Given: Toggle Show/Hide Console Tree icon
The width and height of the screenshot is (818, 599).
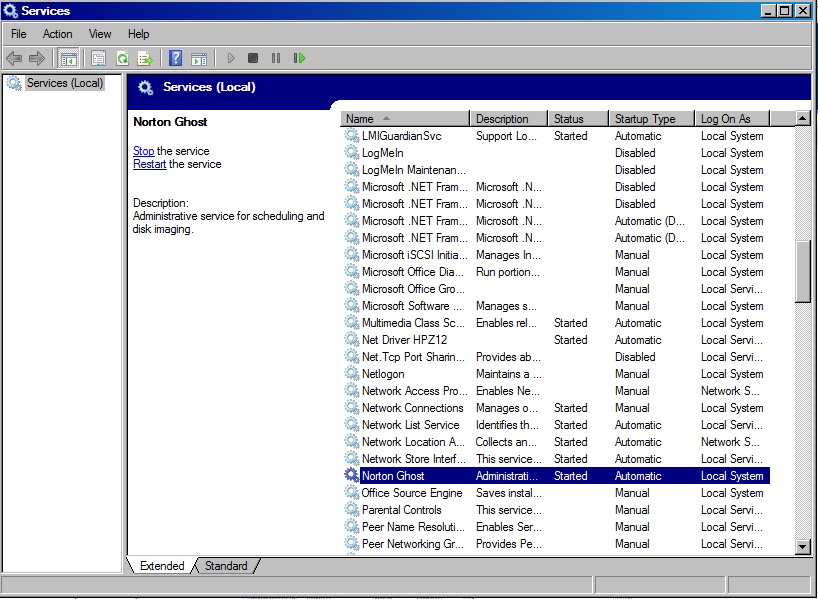Looking at the screenshot, I should tap(68, 58).
